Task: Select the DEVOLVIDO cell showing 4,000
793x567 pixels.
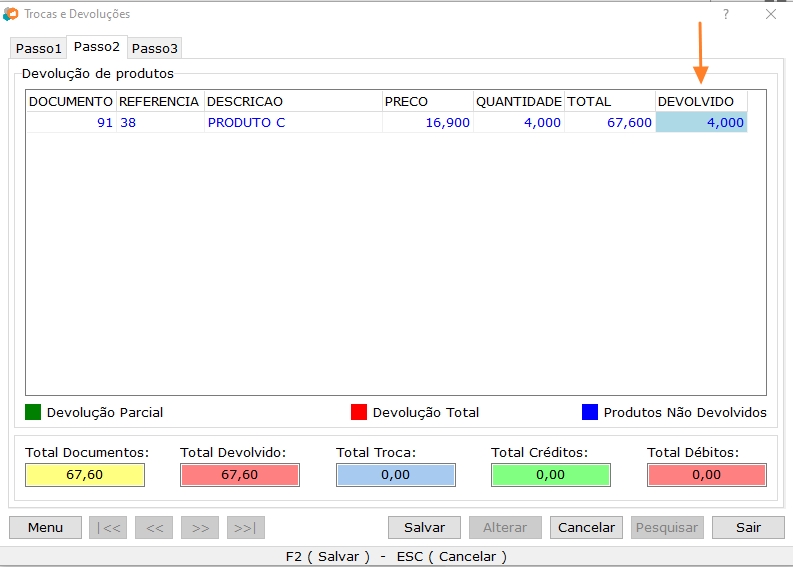Action: pyautogui.click(x=701, y=122)
